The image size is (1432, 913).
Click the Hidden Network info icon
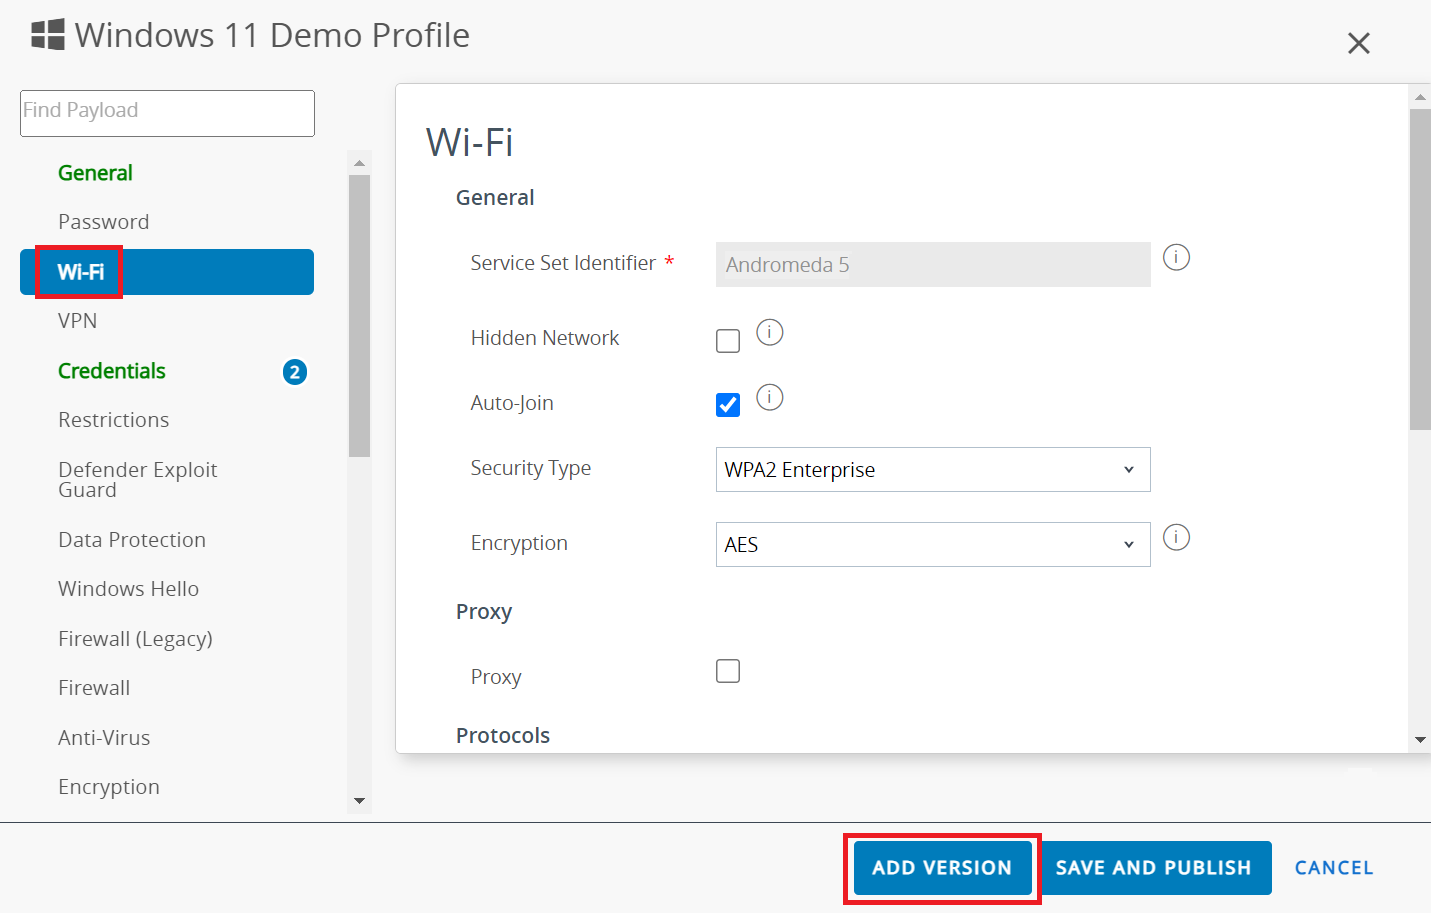click(x=769, y=332)
